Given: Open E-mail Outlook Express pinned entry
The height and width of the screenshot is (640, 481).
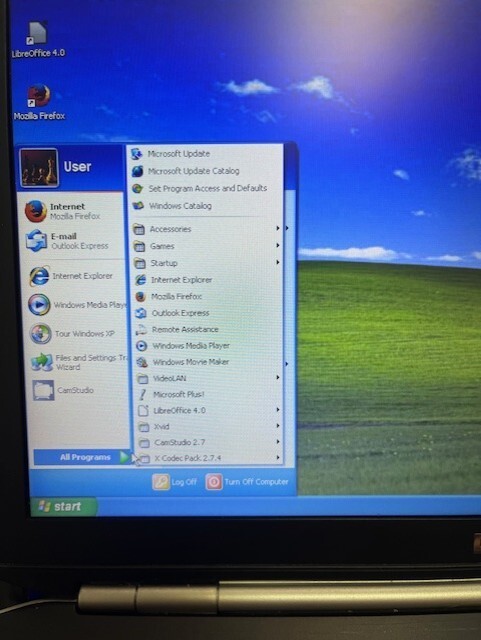Looking at the screenshot, I should 74,241.
